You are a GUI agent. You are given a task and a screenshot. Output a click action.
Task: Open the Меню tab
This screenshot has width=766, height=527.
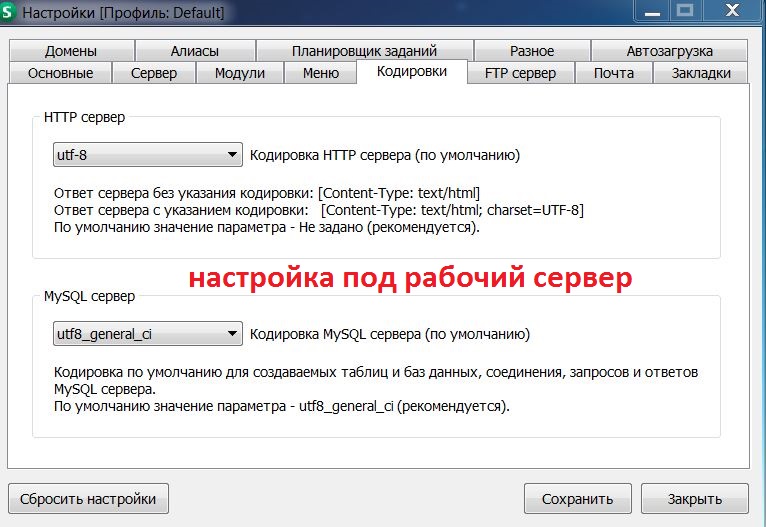[320, 73]
